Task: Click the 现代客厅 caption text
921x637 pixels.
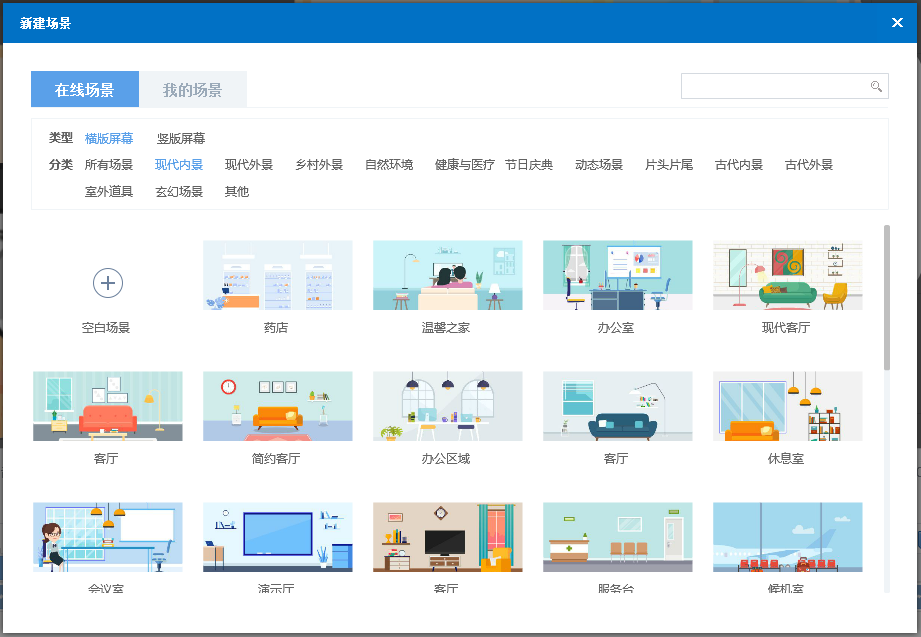Action: pyautogui.click(x=786, y=328)
